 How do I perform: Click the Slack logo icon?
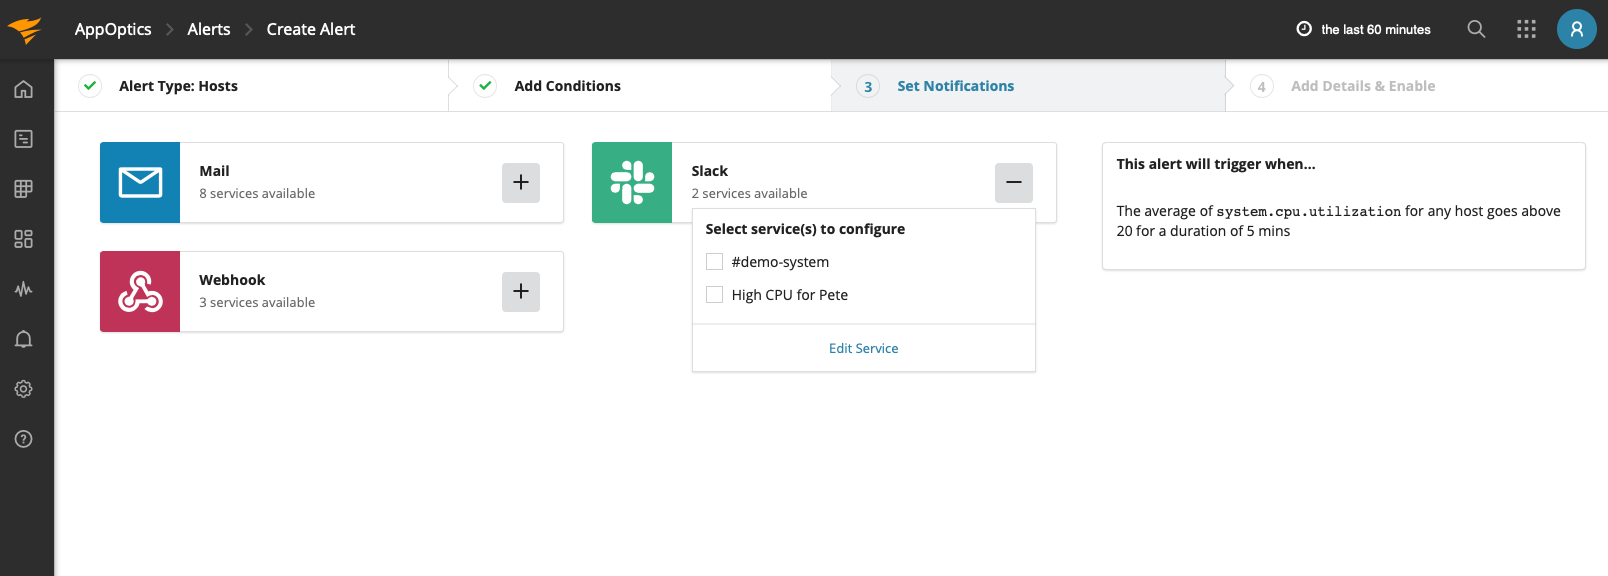click(x=632, y=182)
